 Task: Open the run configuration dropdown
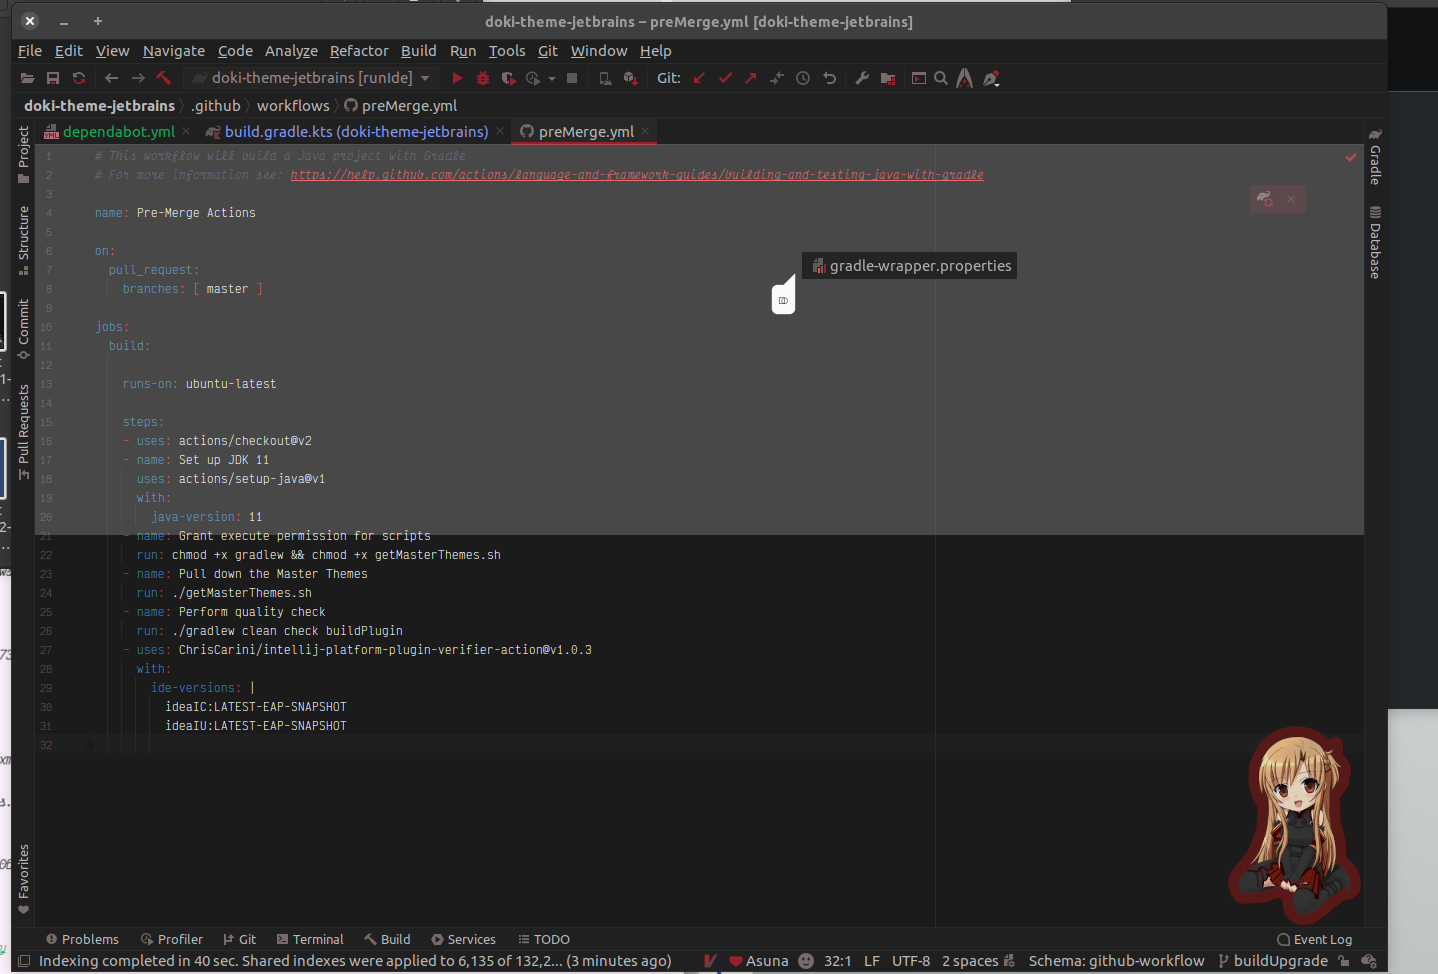click(425, 77)
